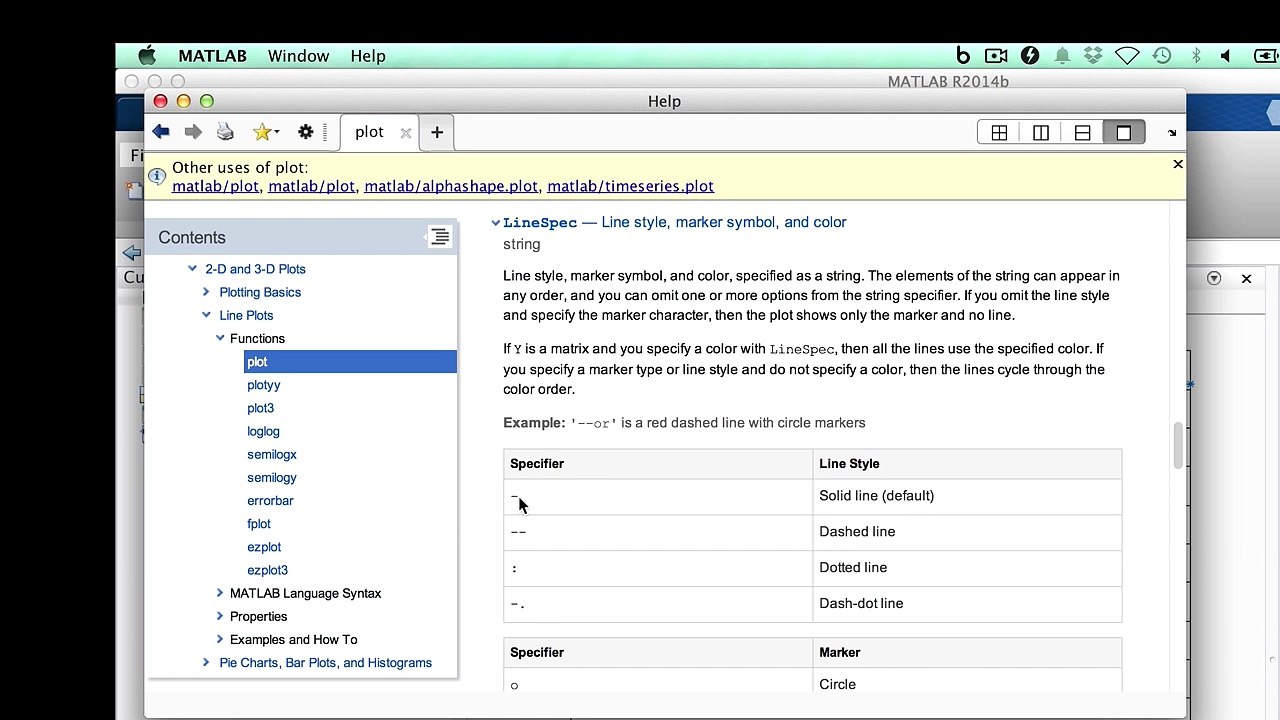Open loglog function page

[263, 431]
